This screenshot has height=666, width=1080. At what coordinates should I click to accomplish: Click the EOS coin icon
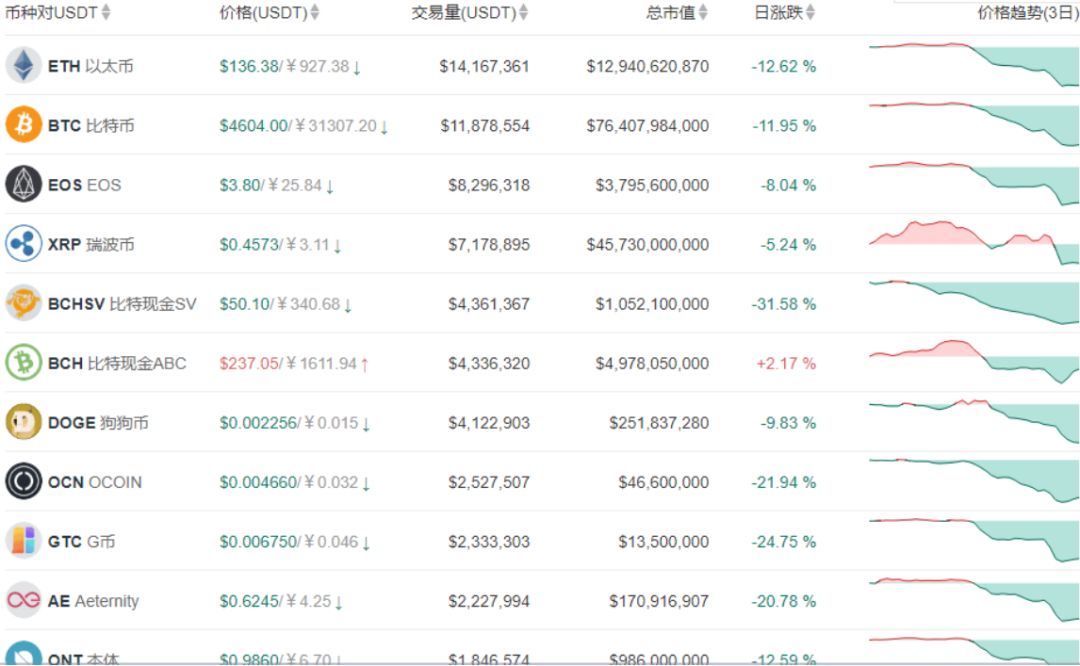pos(24,185)
